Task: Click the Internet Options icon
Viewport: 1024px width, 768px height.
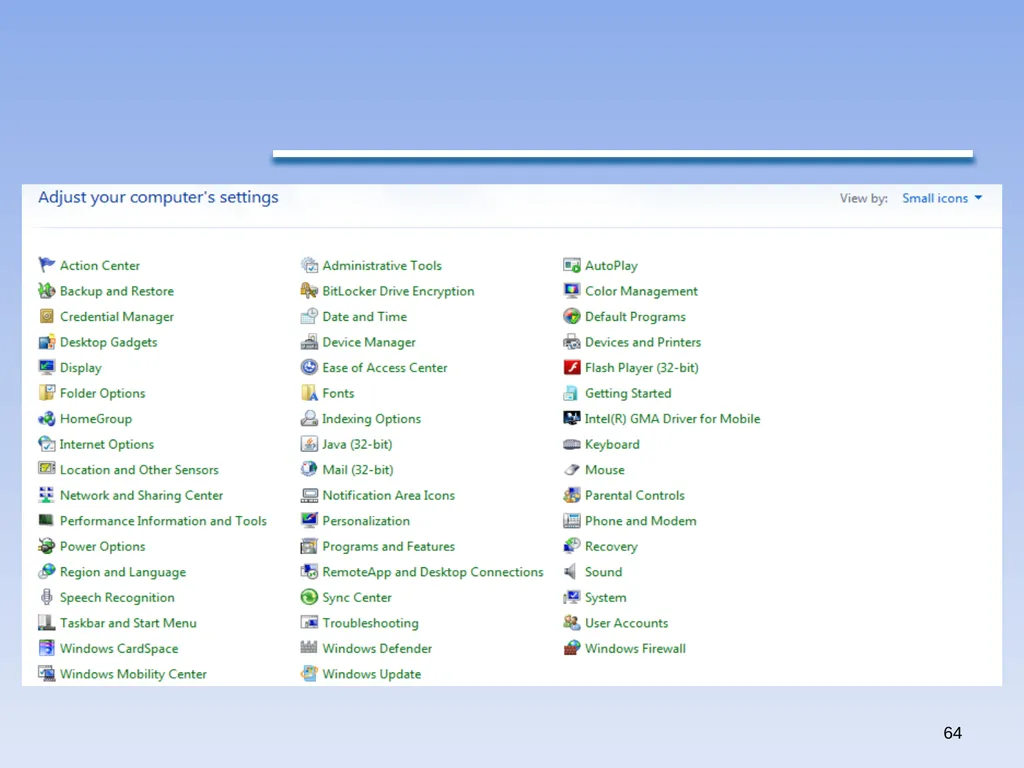Action: click(x=46, y=444)
